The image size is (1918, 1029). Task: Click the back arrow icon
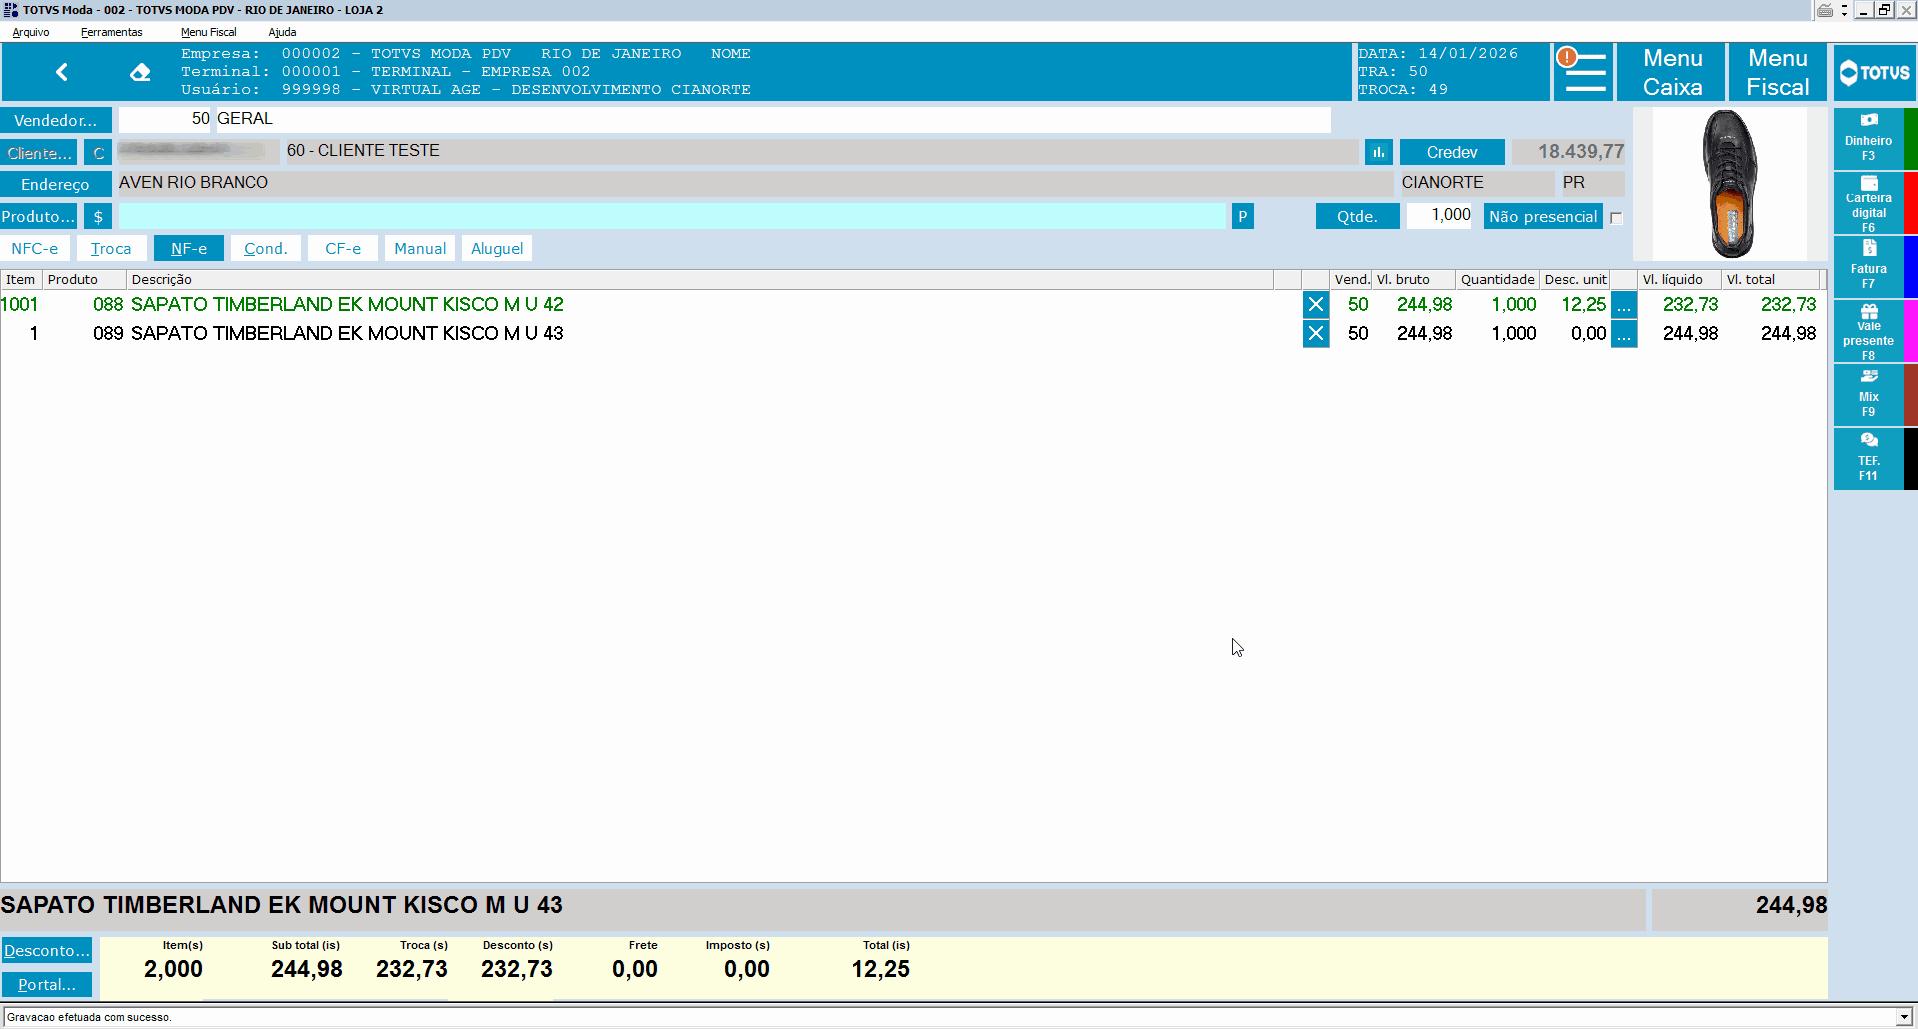click(62, 72)
